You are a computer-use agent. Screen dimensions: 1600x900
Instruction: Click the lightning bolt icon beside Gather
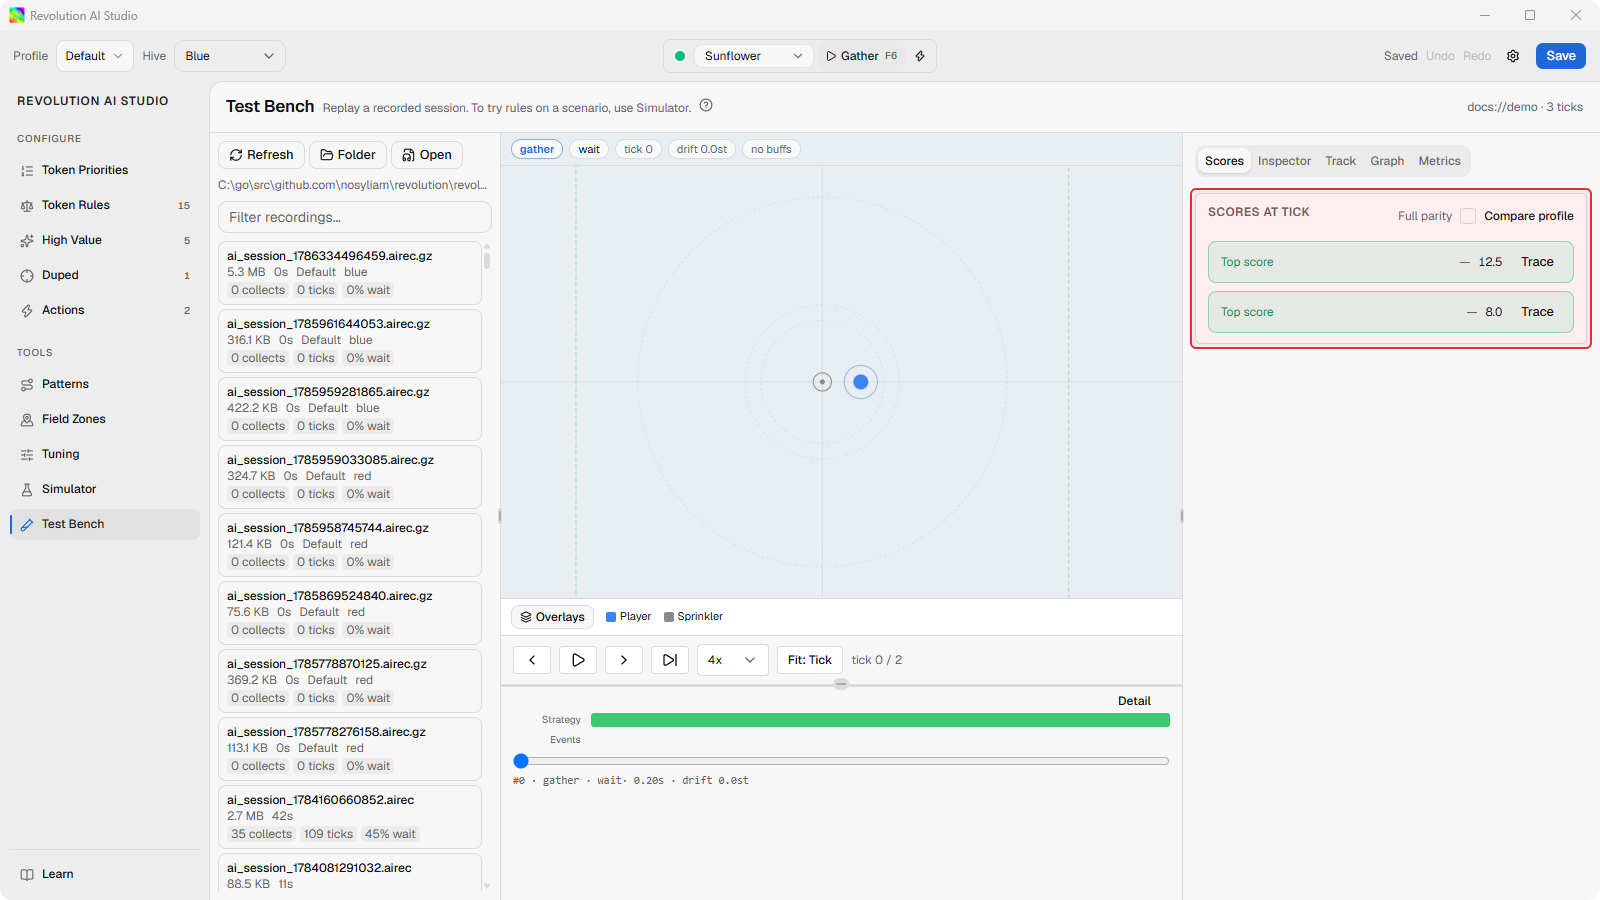[x=920, y=56]
